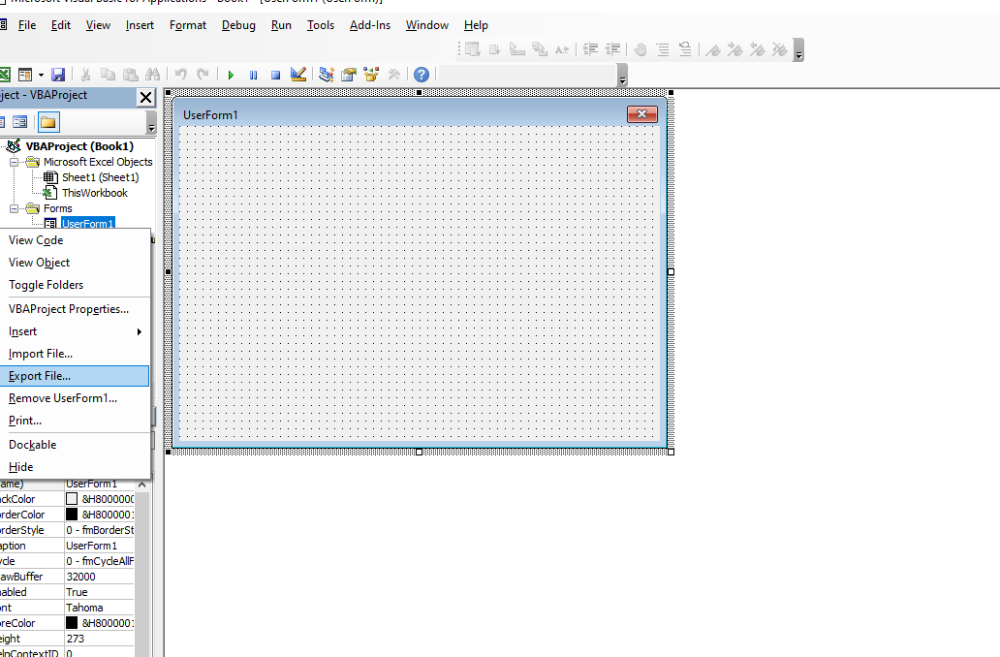Click the Toolbox hammer-and-wrench icon
This screenshot has height=657, width=1000.
[393, 75]
